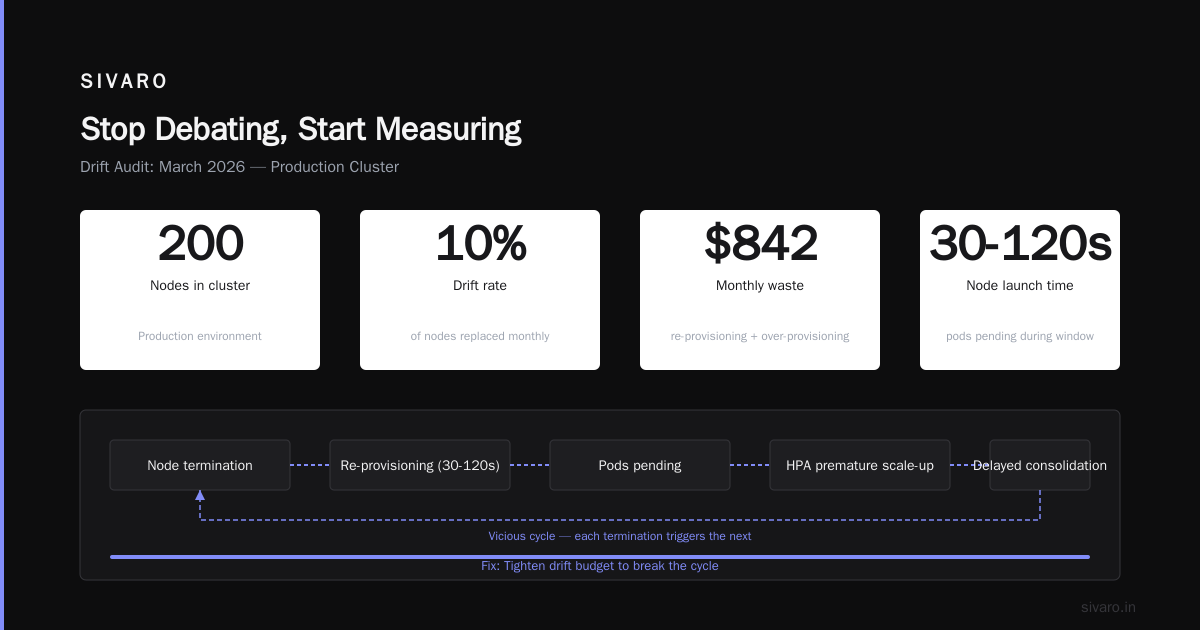Click 'Fix: Tighten drift budget' text
1200x630 pixels.
pyautogui.click(x=600, y=566)
